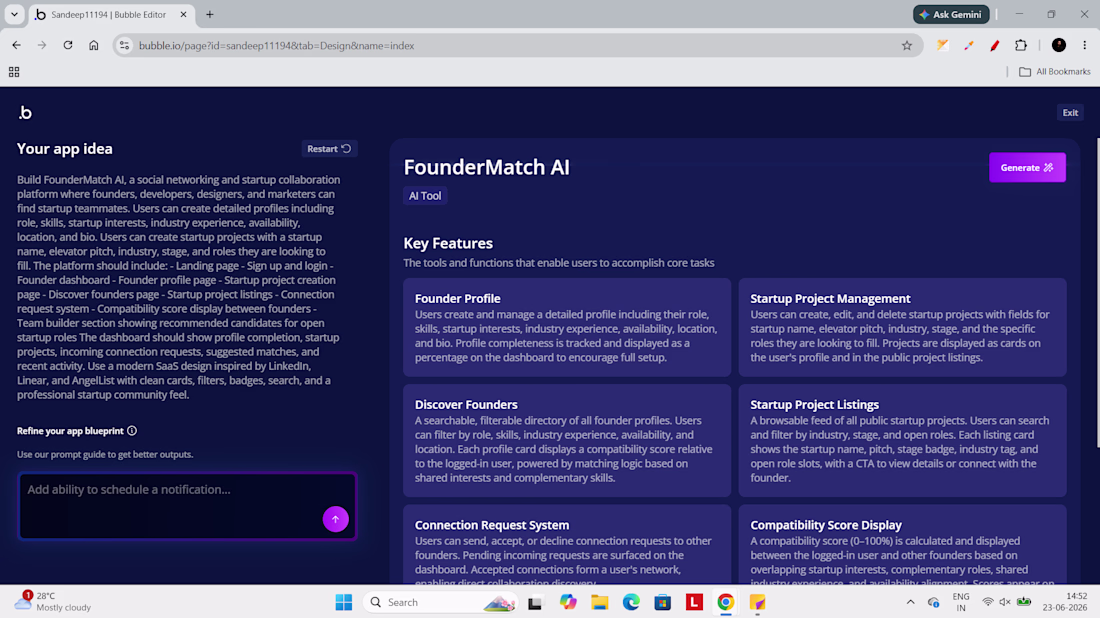Click the Connection Request System heading
This screenshot has width=1100, height=618.
[492, 525]
